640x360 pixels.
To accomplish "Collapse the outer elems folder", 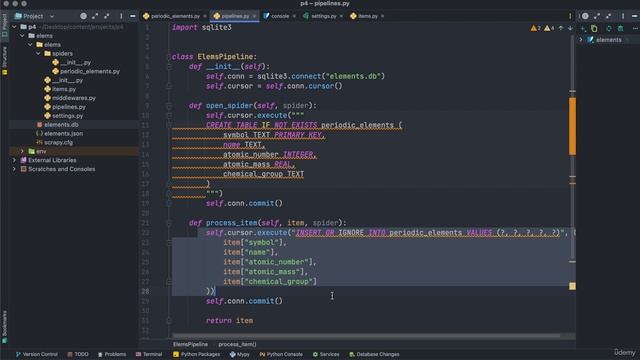I will [22, 36].
